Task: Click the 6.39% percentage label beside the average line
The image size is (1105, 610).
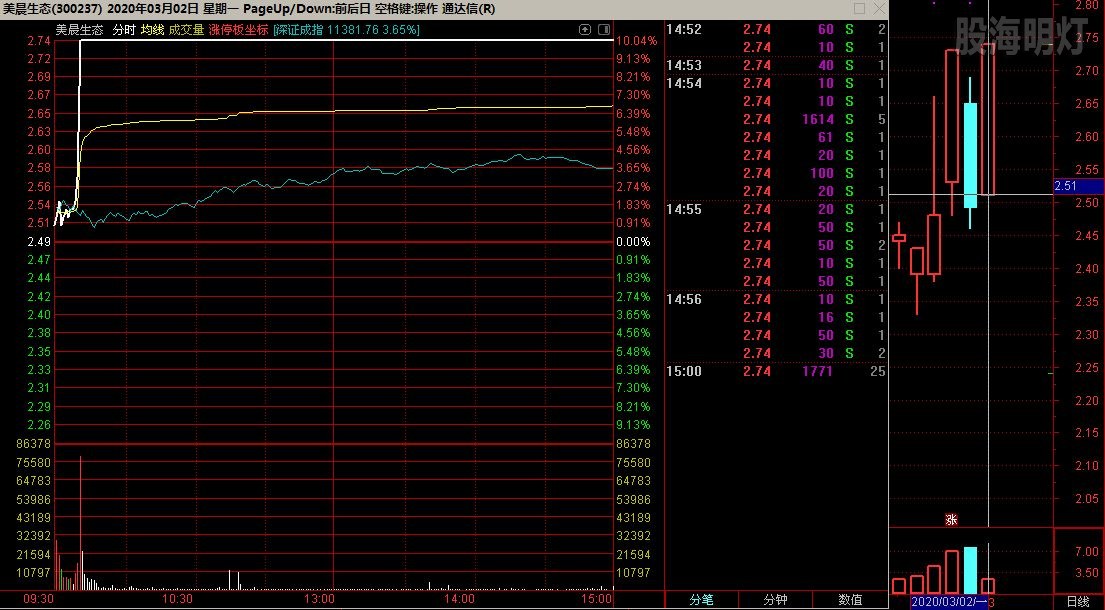Action: (x=633, y=113)
